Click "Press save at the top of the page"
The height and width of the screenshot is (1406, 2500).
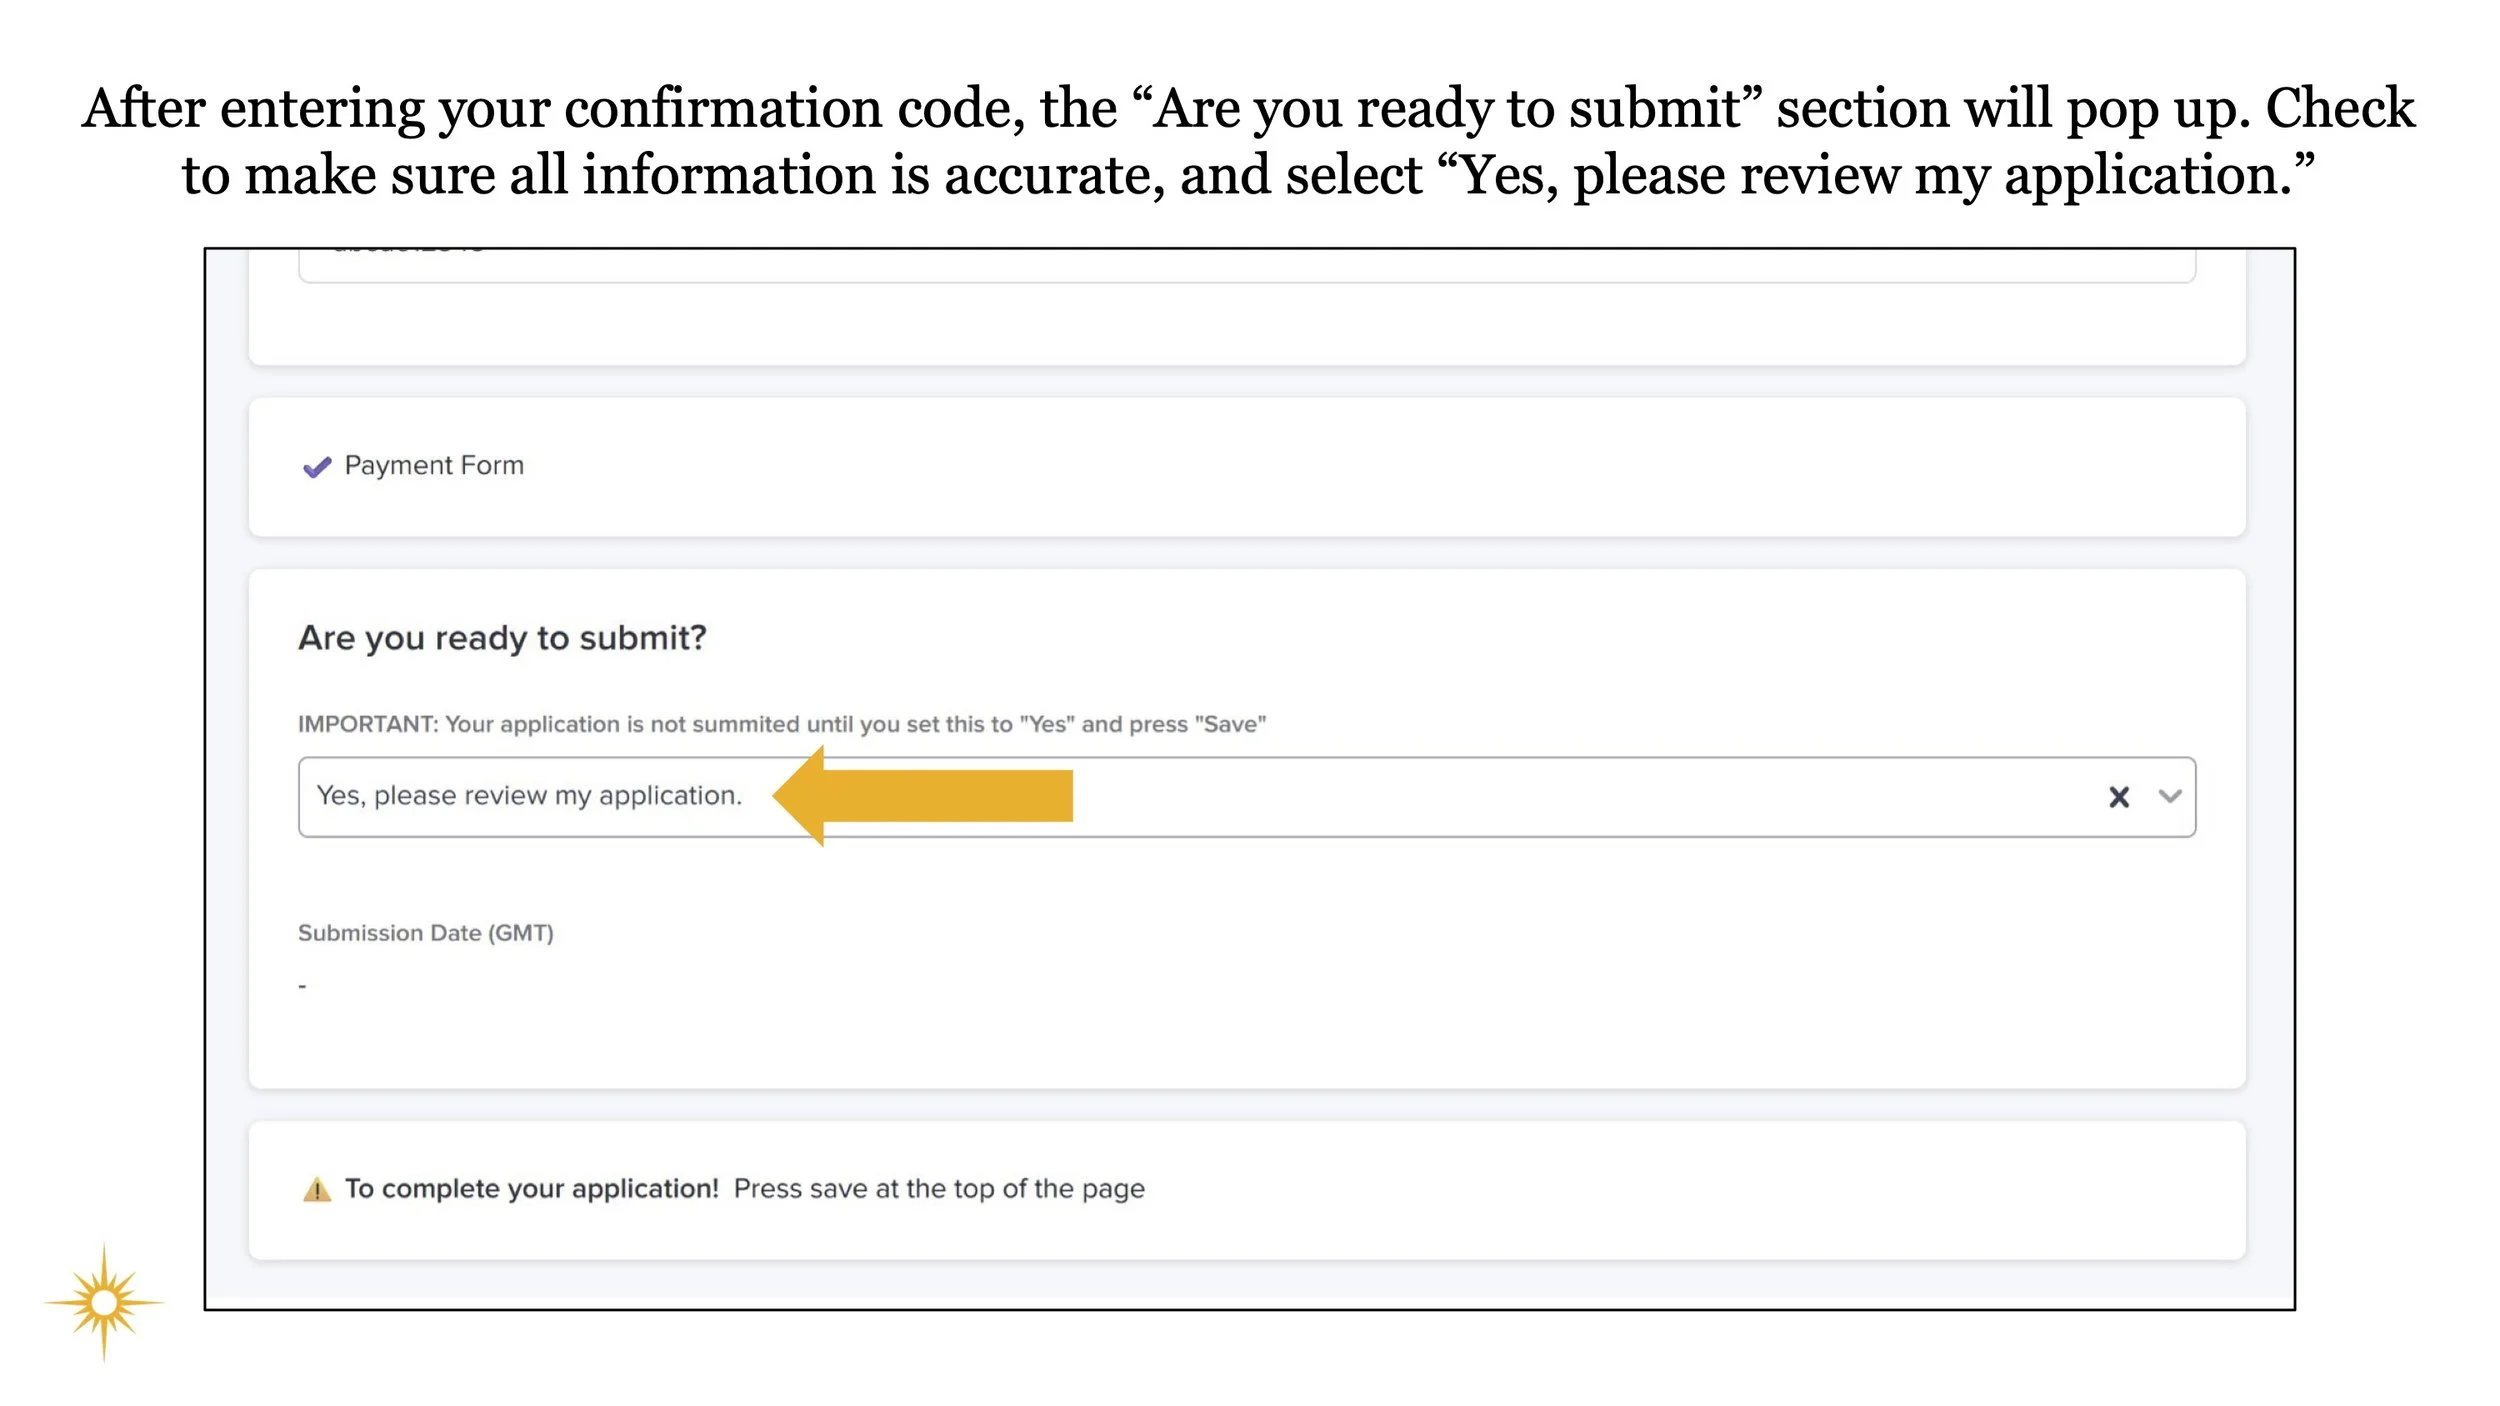(938, 1189)
